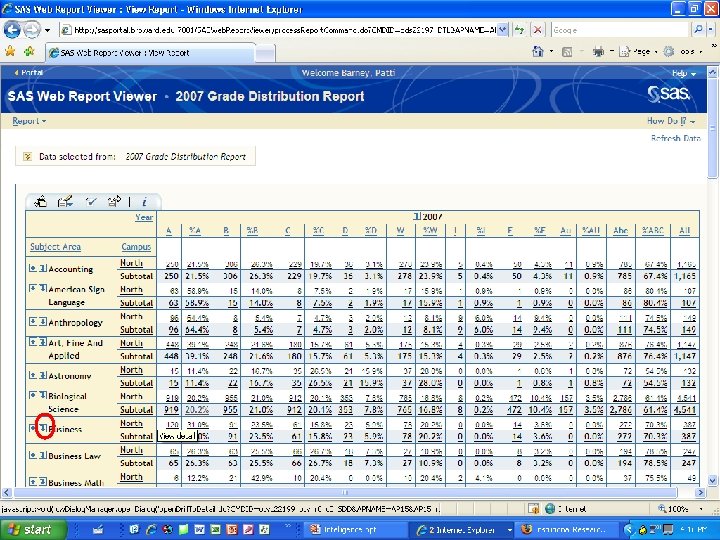Open the Report menu
Screen dimensions: 720x540
click(29, 121)
